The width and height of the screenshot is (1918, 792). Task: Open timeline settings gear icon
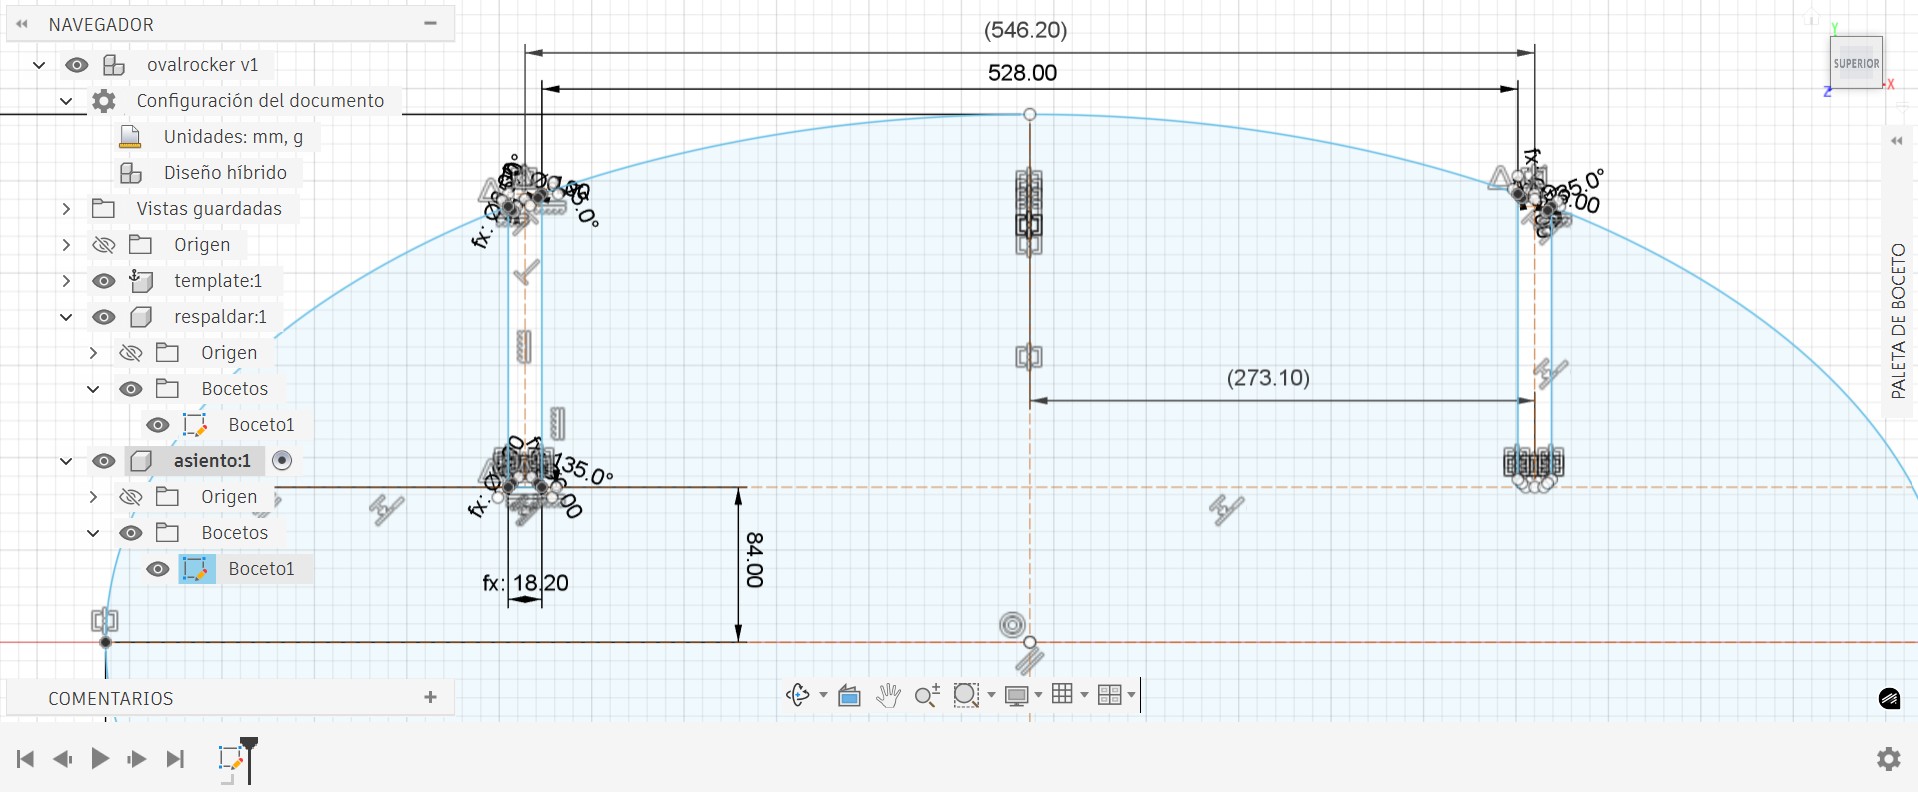[x=1888, y=759]
